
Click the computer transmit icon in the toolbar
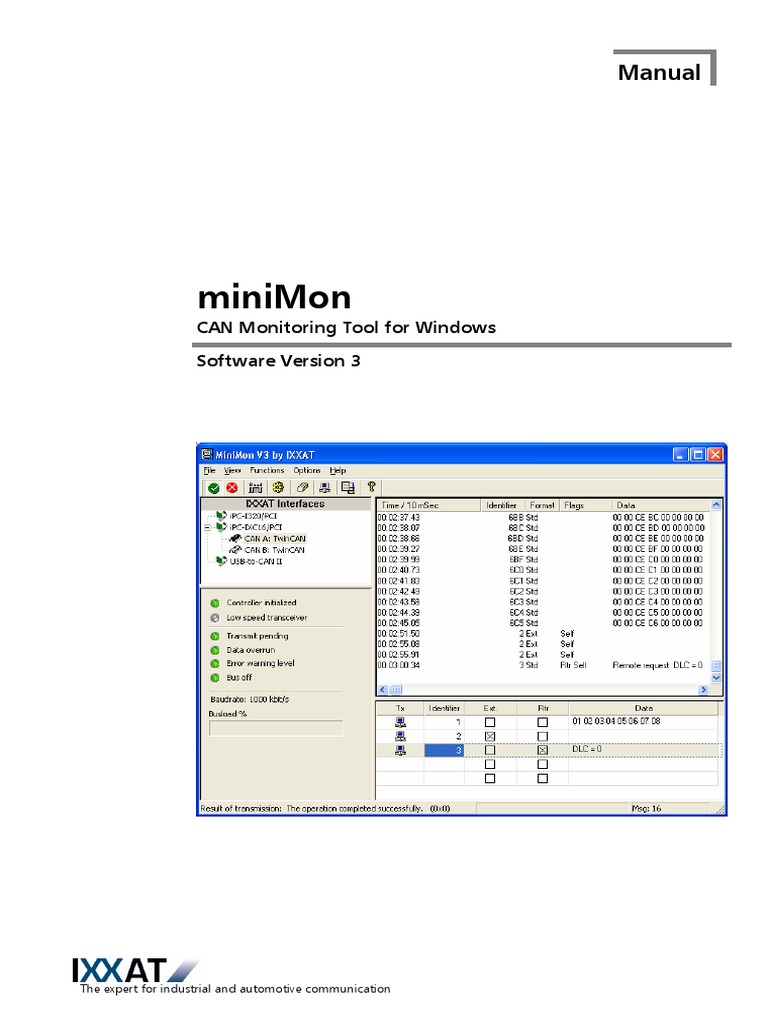[325, 488]
